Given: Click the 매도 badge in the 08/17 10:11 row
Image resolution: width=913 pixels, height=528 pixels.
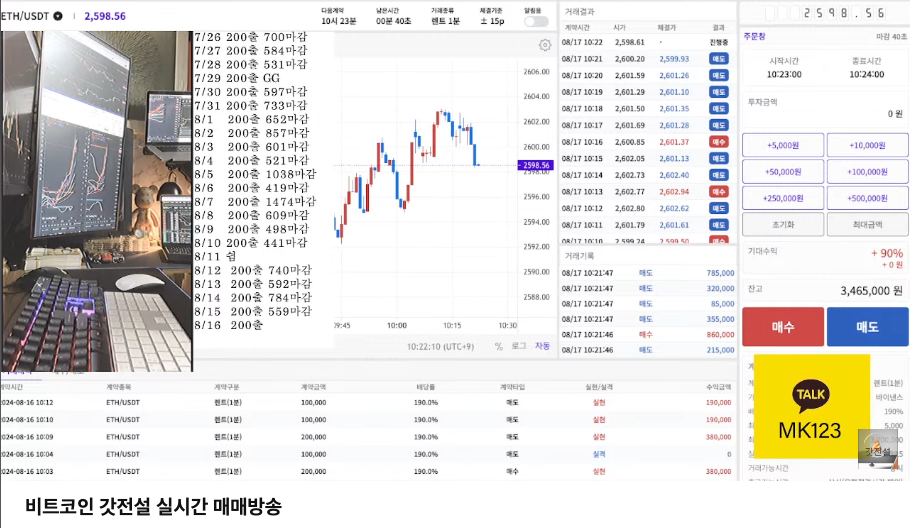Looking at the screenshot, I should click(719, 225).
